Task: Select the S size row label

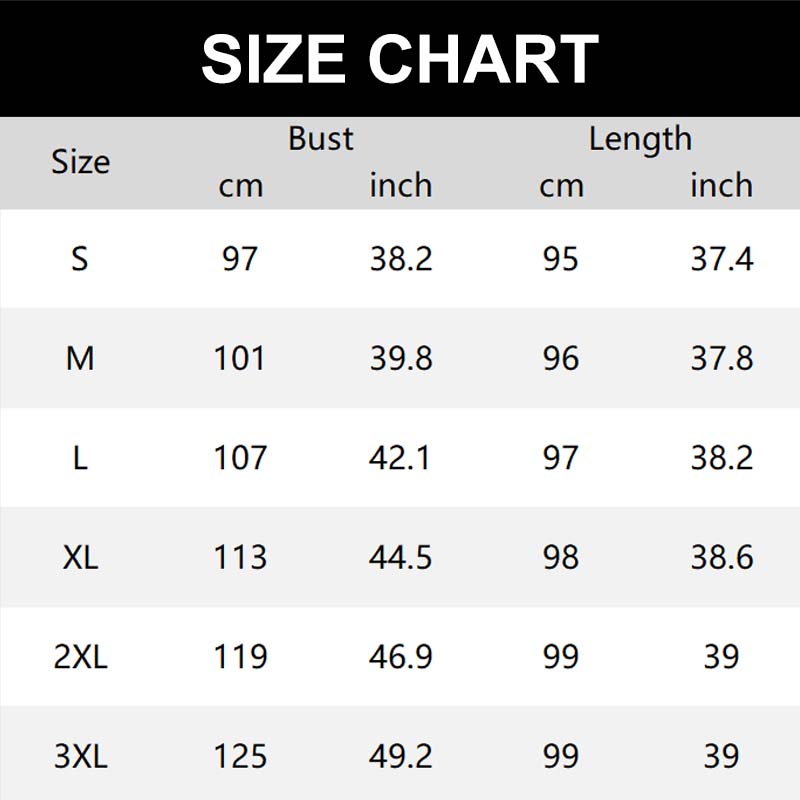Action: click(80, 259)
